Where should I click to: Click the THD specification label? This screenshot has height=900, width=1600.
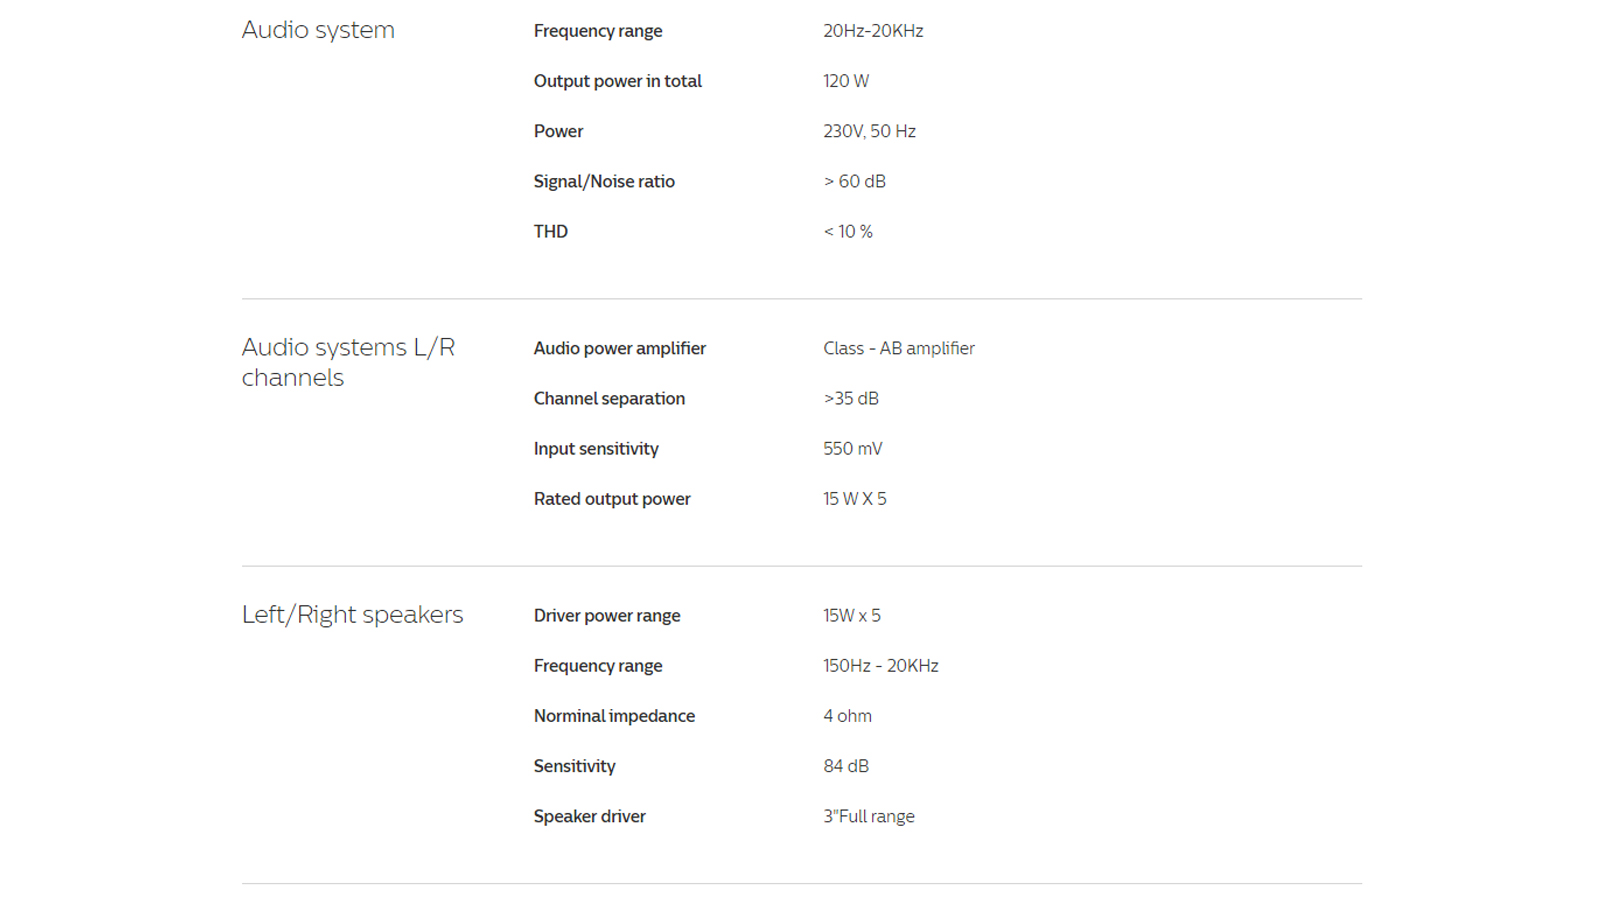coord(550,231)
